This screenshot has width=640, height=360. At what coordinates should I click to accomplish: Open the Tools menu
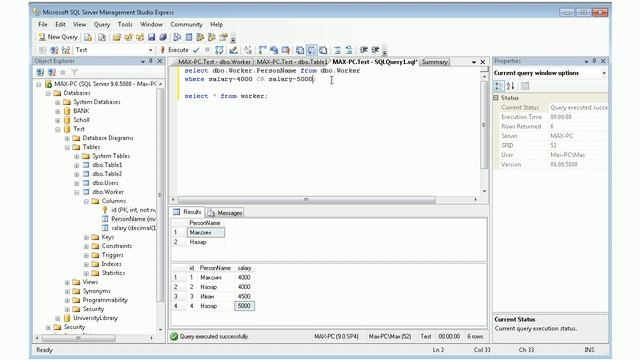pos(125,24)
